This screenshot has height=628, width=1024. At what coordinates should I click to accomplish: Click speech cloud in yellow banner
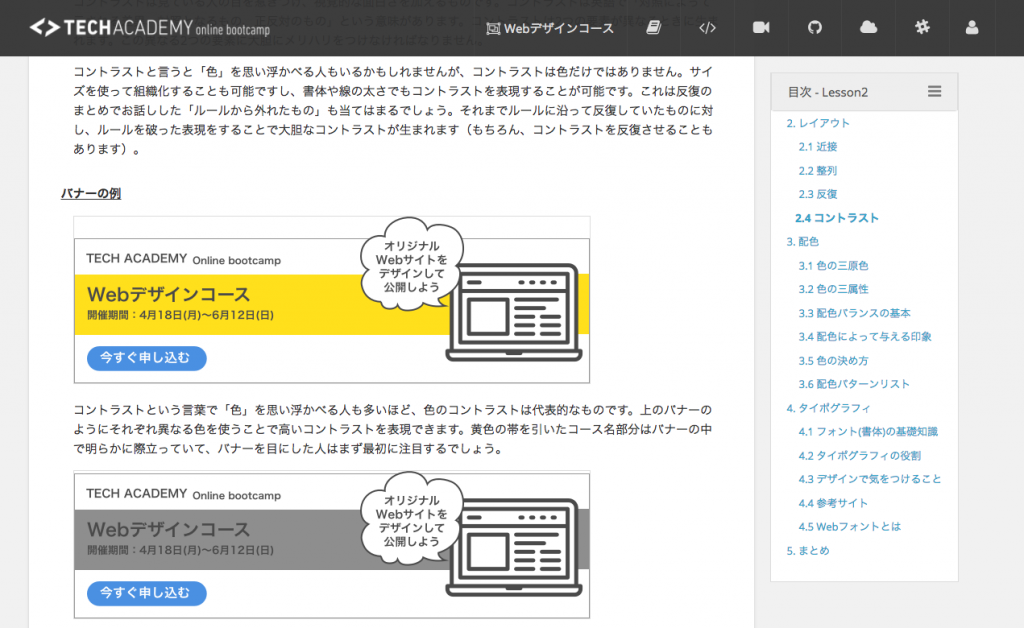[411, 264]
